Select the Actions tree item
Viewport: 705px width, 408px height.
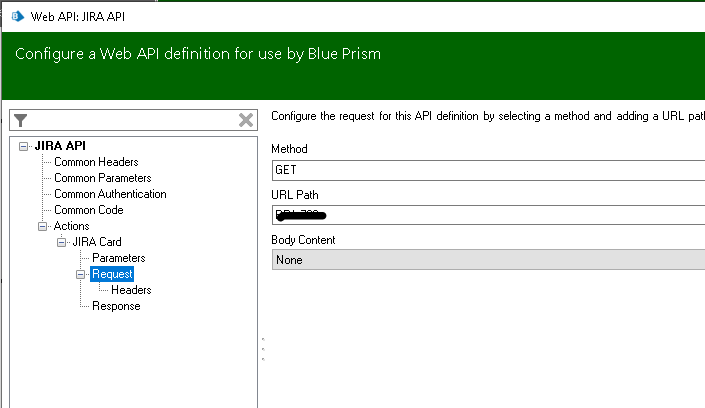pos(71,226)
